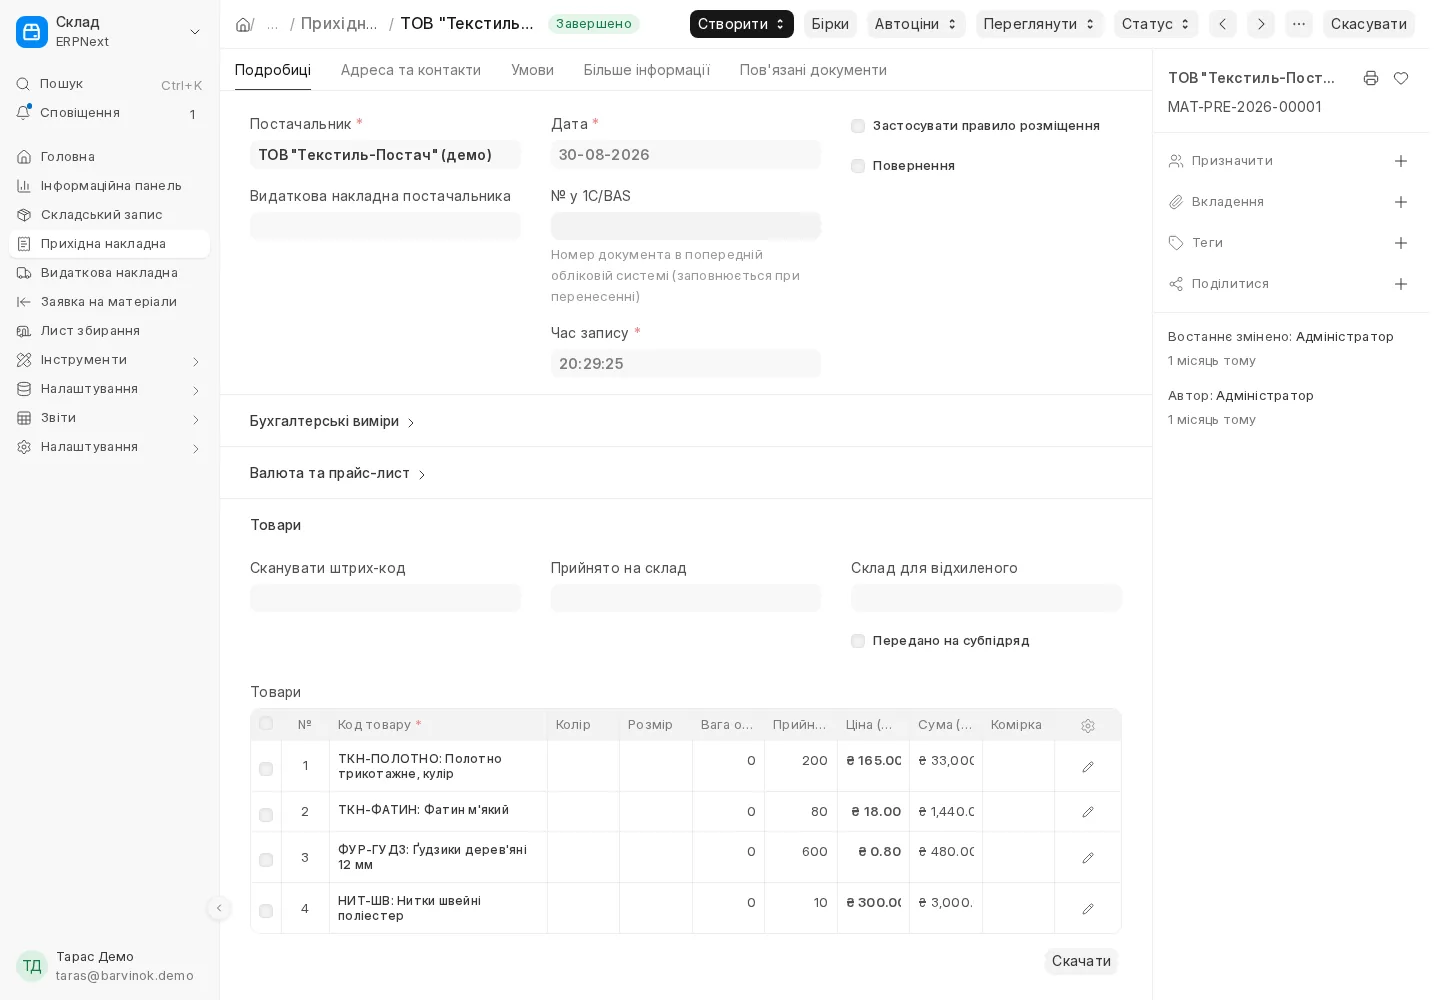The width and height of the screenshot is (1440, 1000).
Task: Switch to Більше інформації tab
Action: [x=647, y=70]
